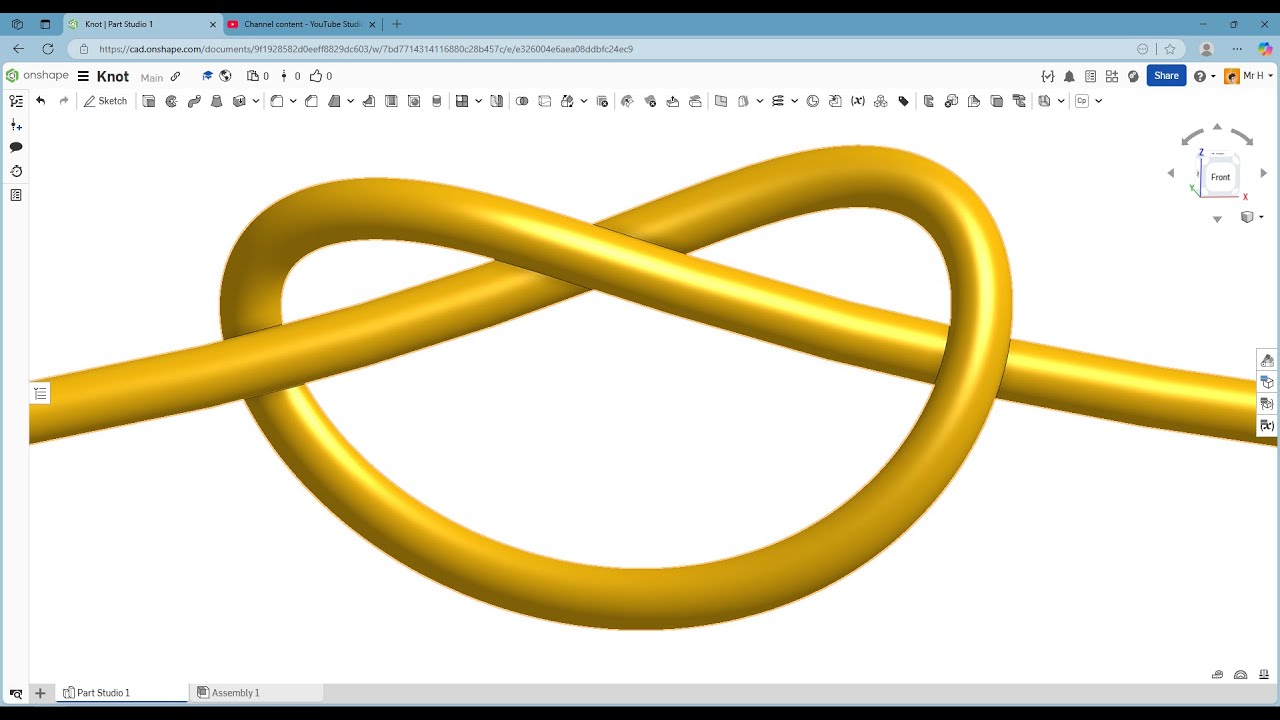
Task: Expand the Fillet tool dropdown arrow
Action: click(x=293, y=101)
